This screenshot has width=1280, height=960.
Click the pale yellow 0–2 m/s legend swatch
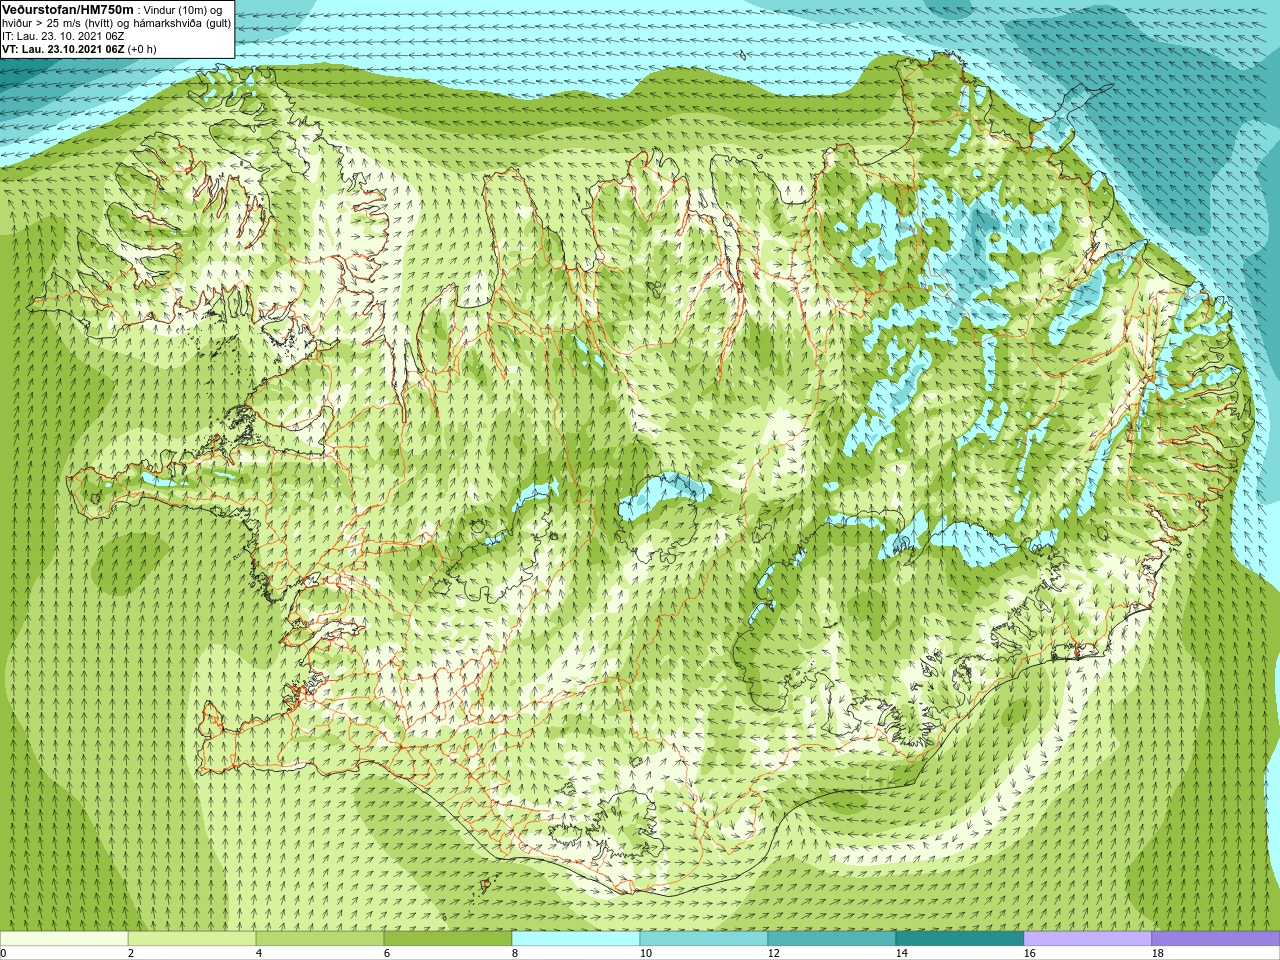pyautogui.click(x=64, y=939)
